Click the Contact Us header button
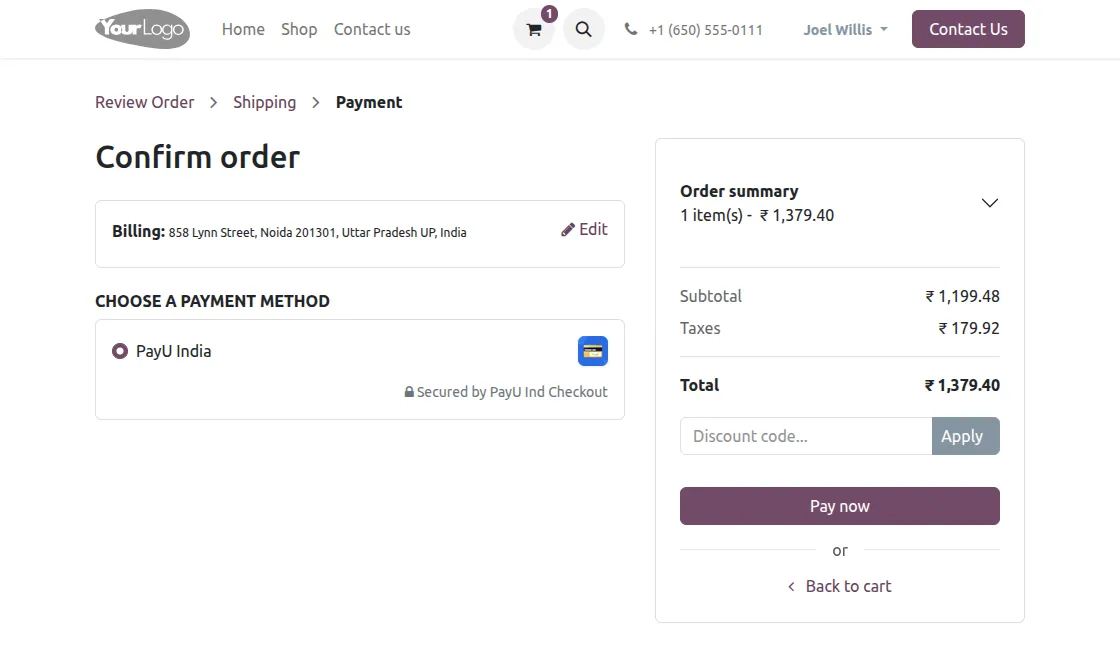Viewport: 1120px width, 655px height. 967,29
